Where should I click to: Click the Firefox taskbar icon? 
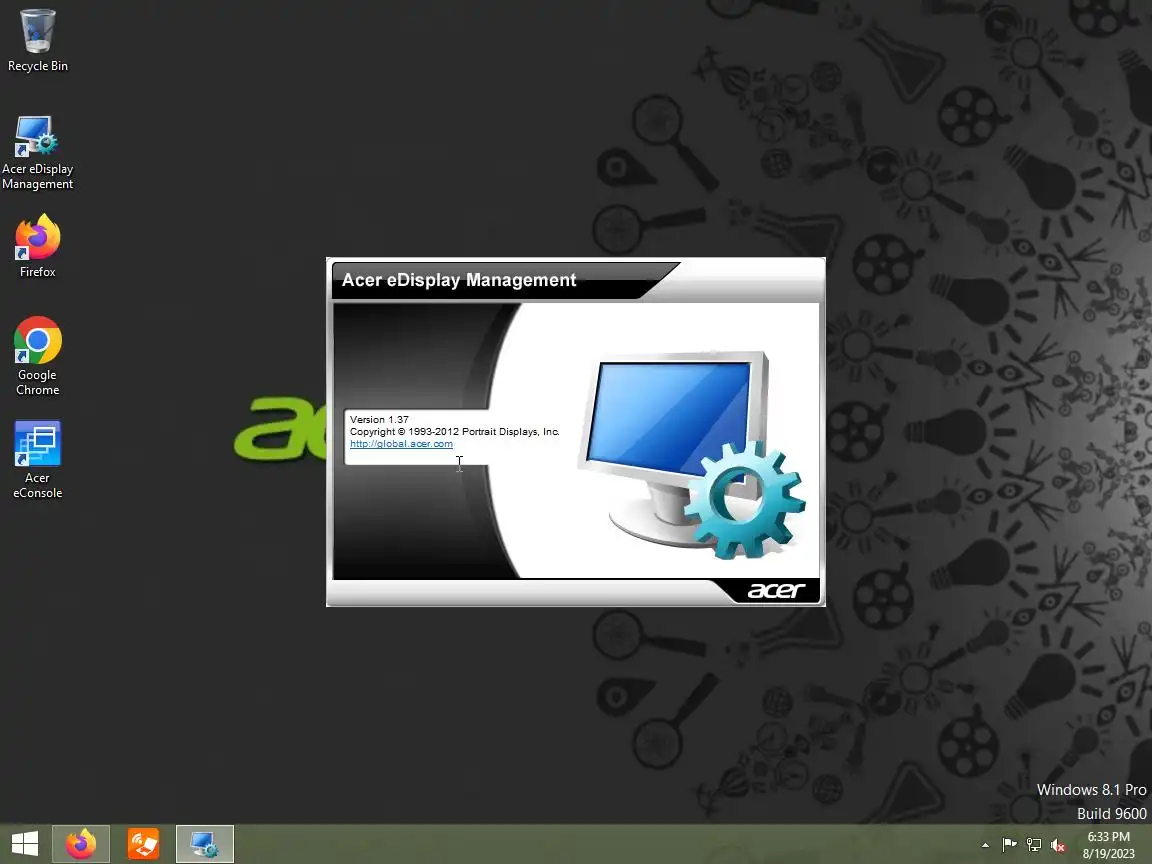click(81, 843)
